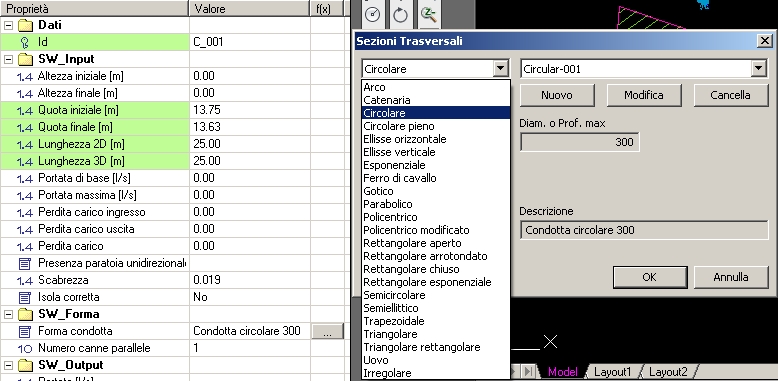Click the last-tab scroll arrow near Model

click(x=528, y=372)
